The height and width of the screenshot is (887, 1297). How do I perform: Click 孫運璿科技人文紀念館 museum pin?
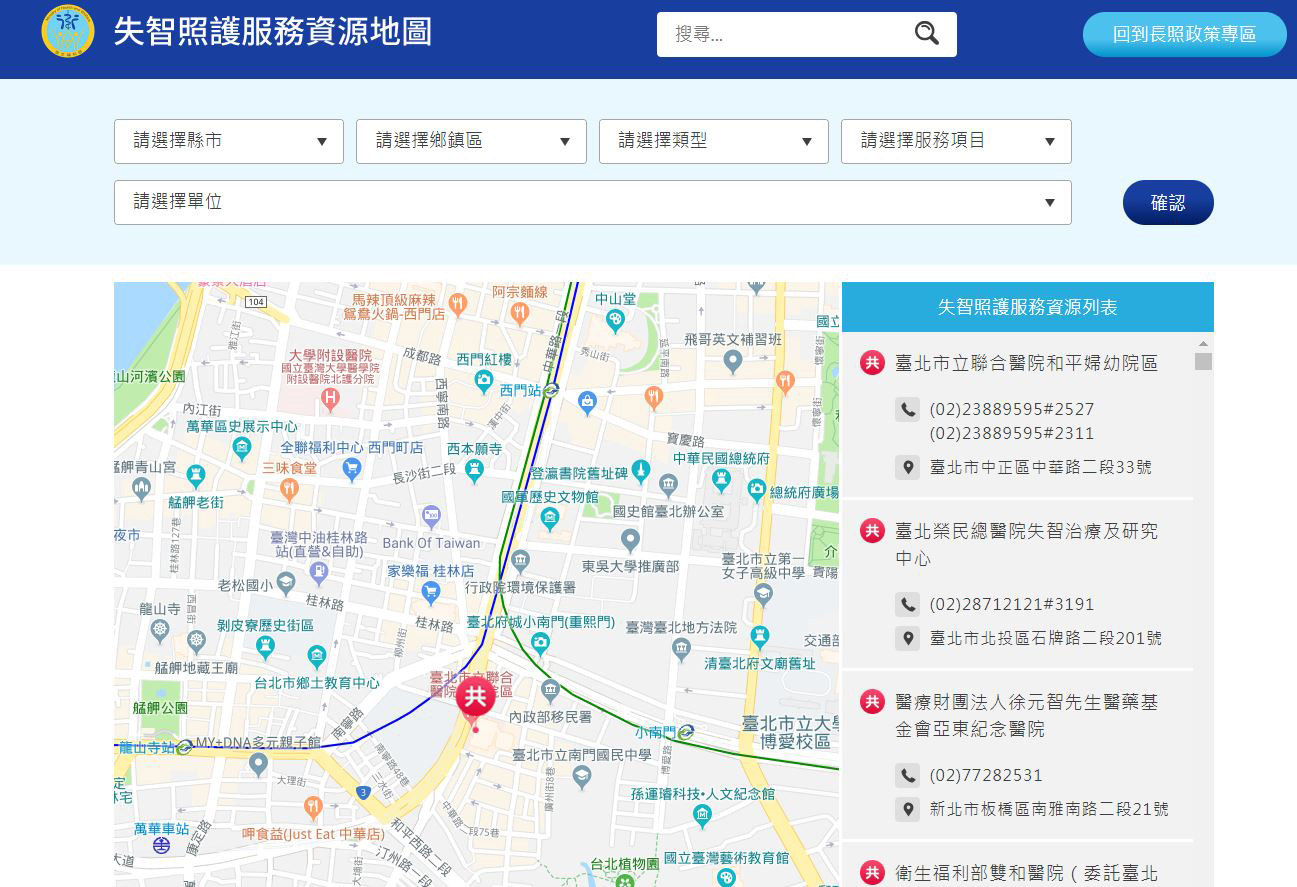pyautogui.click(x=702, y=815)
